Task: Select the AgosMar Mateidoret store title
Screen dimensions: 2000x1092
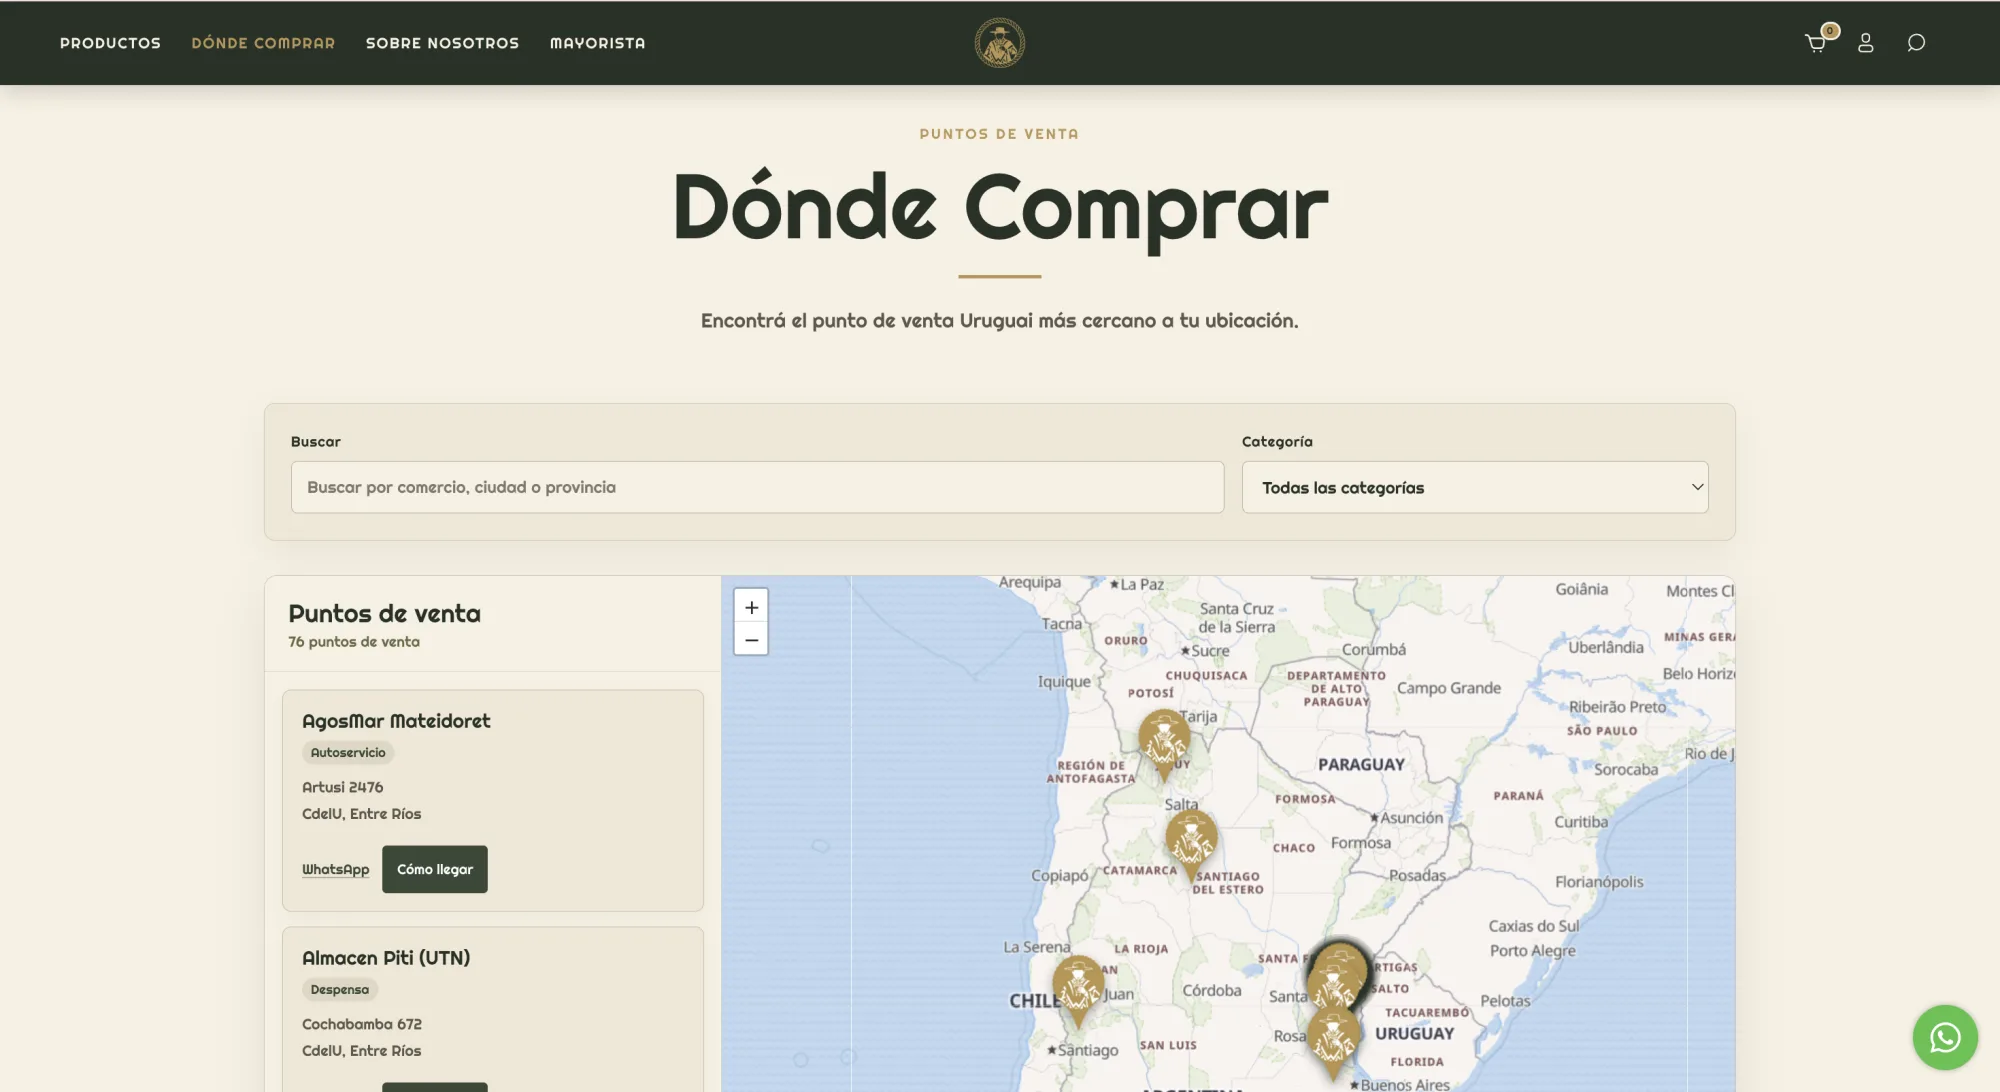Action: (x=396, y=721)
